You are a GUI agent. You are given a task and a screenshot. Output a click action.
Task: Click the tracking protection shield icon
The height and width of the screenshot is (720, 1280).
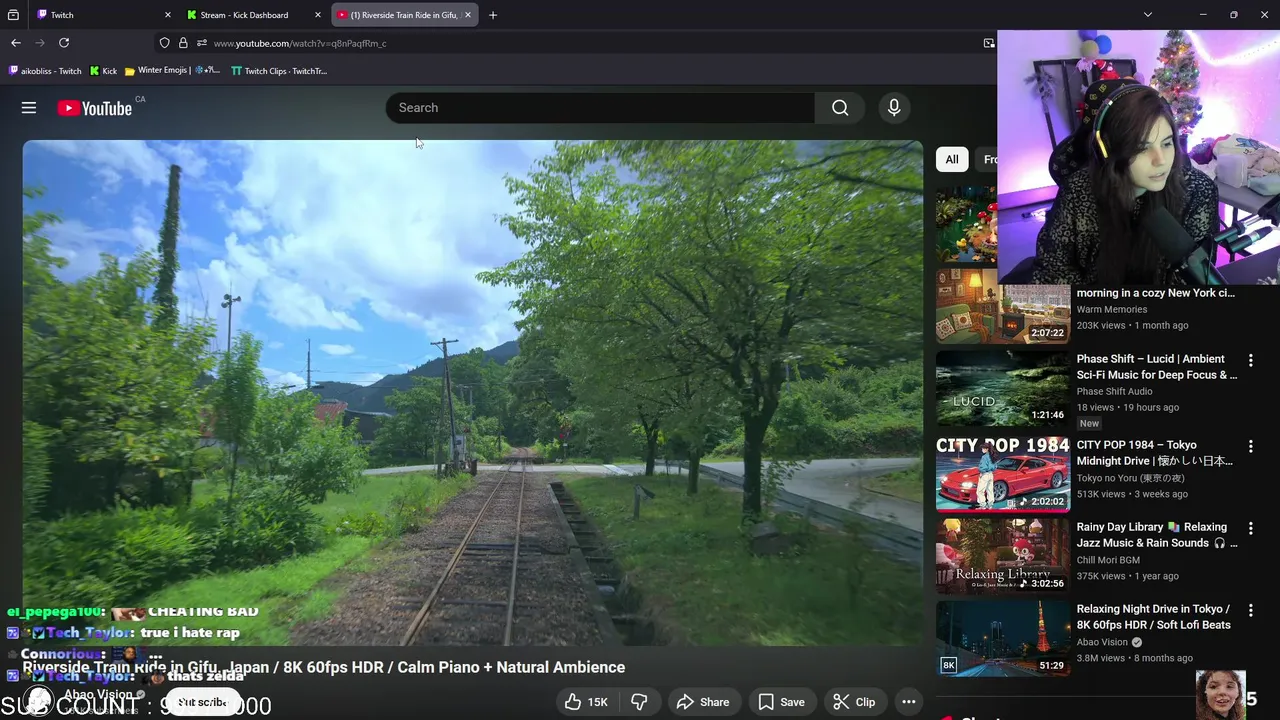tap(164, 43)
